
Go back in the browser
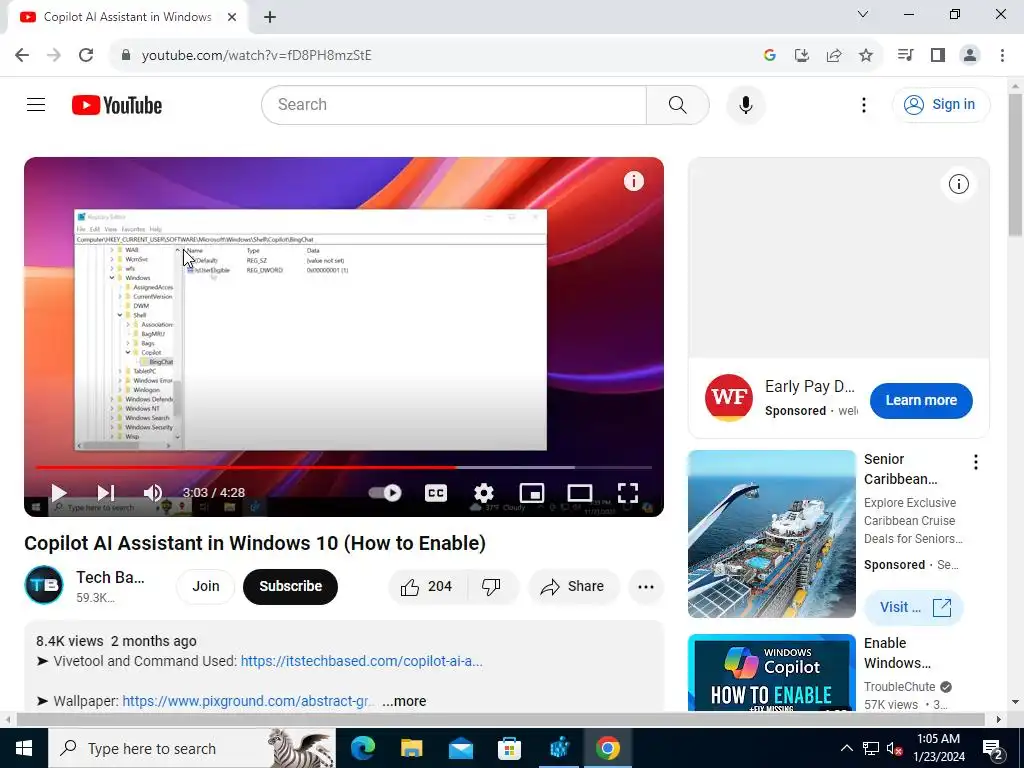22,55
